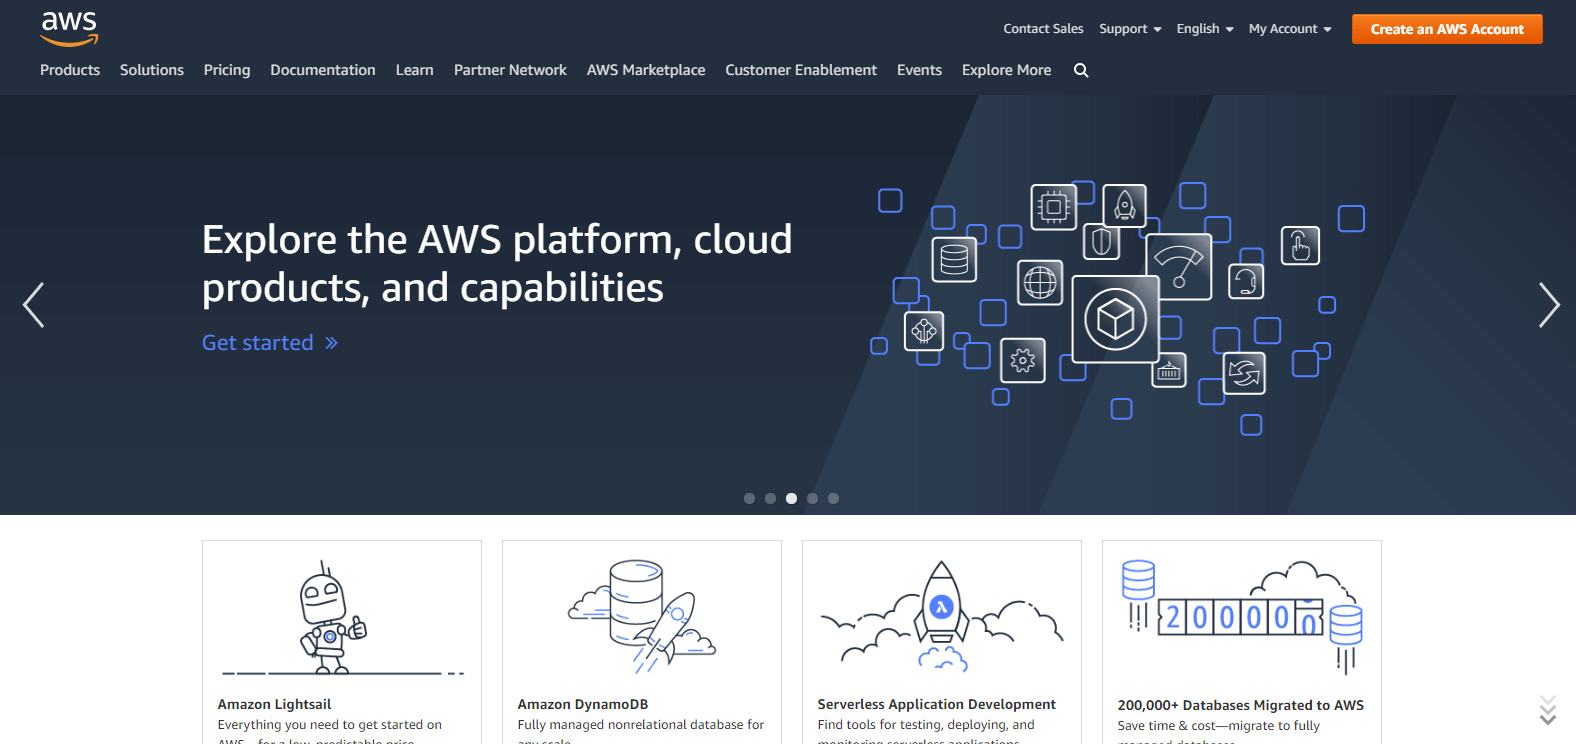Screen dimensions: 1576x744
Task: Open the Amazon DynamoDB card title
Action: click(x=583, y=704)
